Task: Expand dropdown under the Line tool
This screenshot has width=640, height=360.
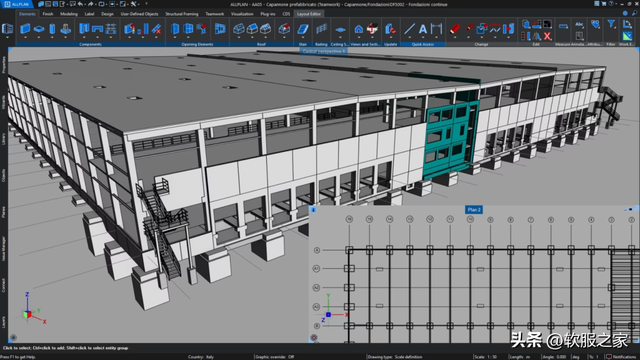Action: click(x=409, y=38)
